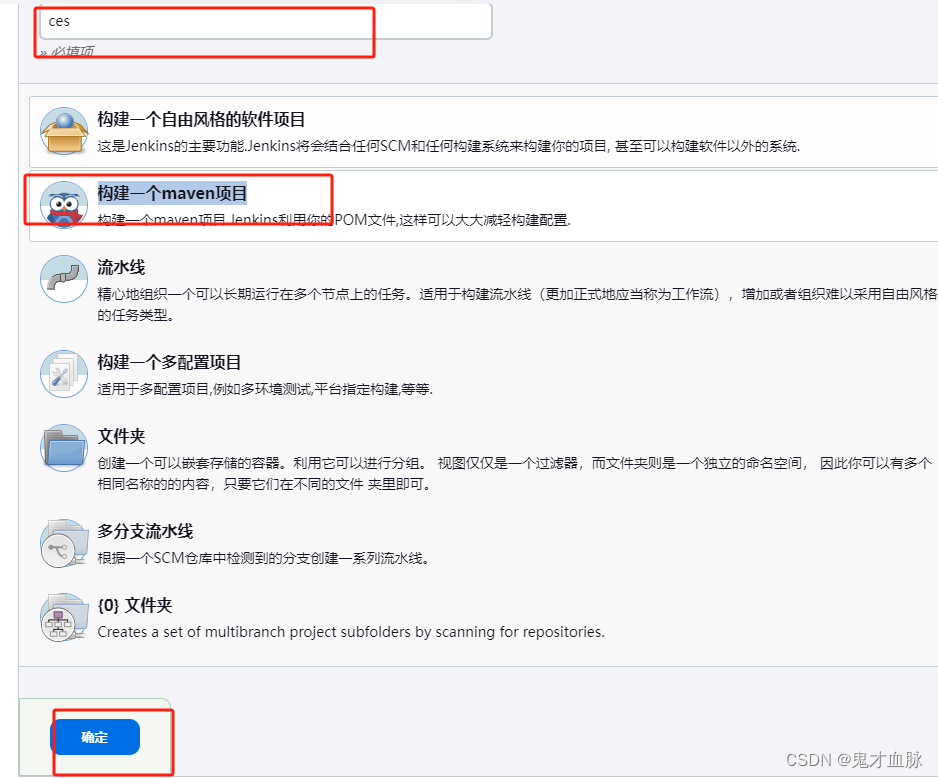Choose 构建一个多配置项目 option
The height and width of the screenshot is (778, 938).
tap(169, 362)
